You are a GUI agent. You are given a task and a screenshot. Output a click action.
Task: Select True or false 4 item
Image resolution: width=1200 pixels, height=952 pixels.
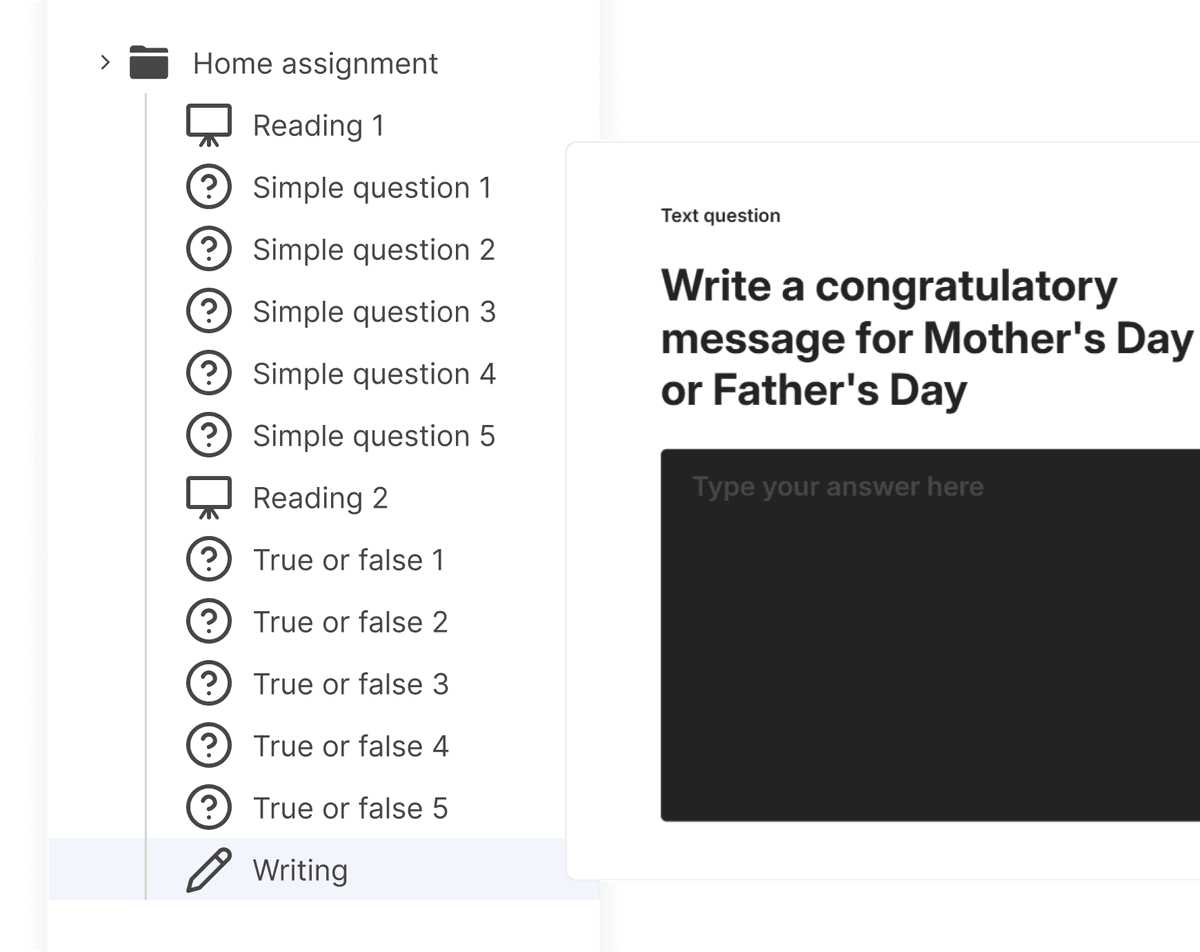pyautogui.click(x=350, y=746)
